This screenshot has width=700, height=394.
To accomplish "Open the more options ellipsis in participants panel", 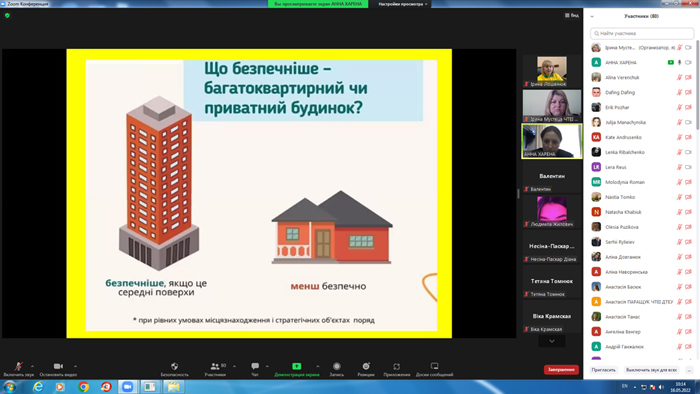I will pyautogui.click(x=689, y=370).
